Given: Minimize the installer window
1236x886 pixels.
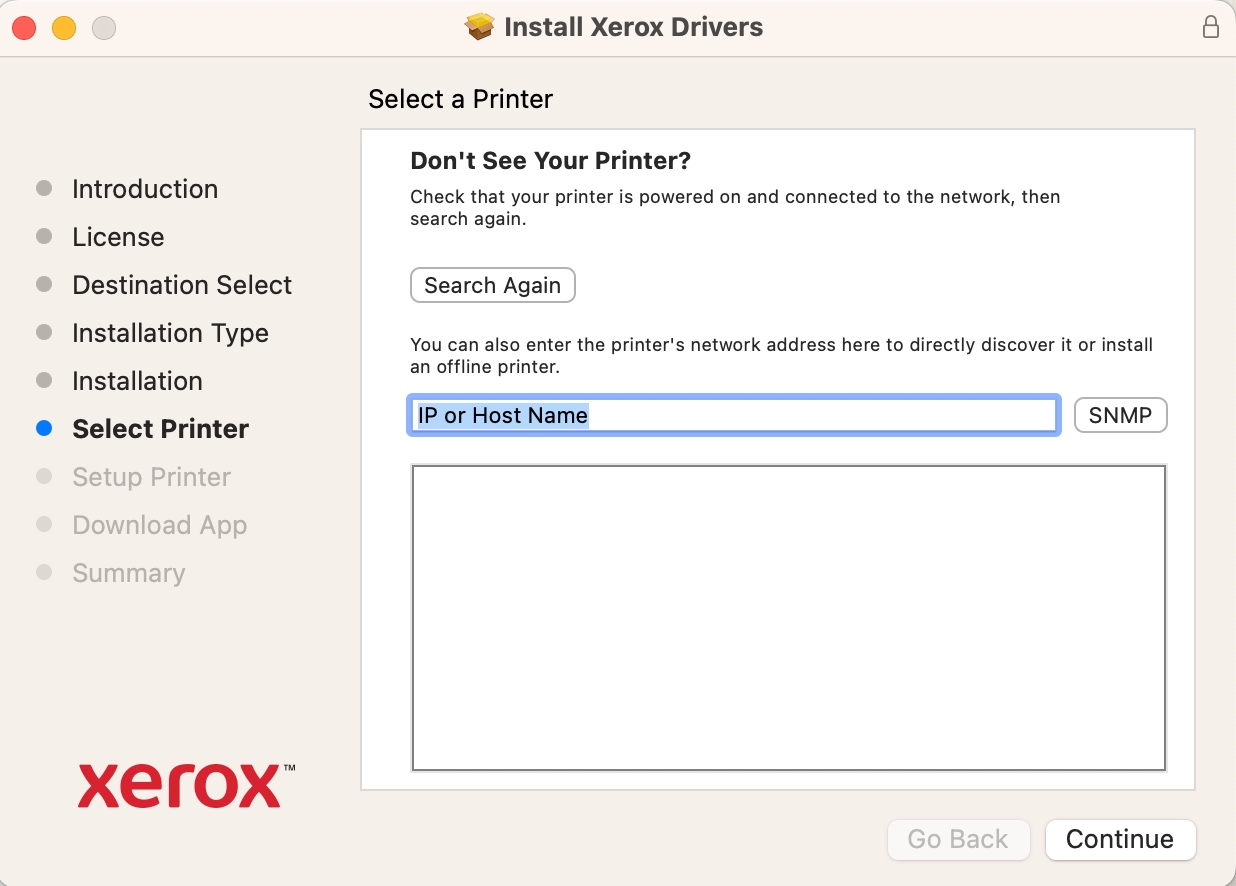Looking at the screenshot, I should [64, 28].
